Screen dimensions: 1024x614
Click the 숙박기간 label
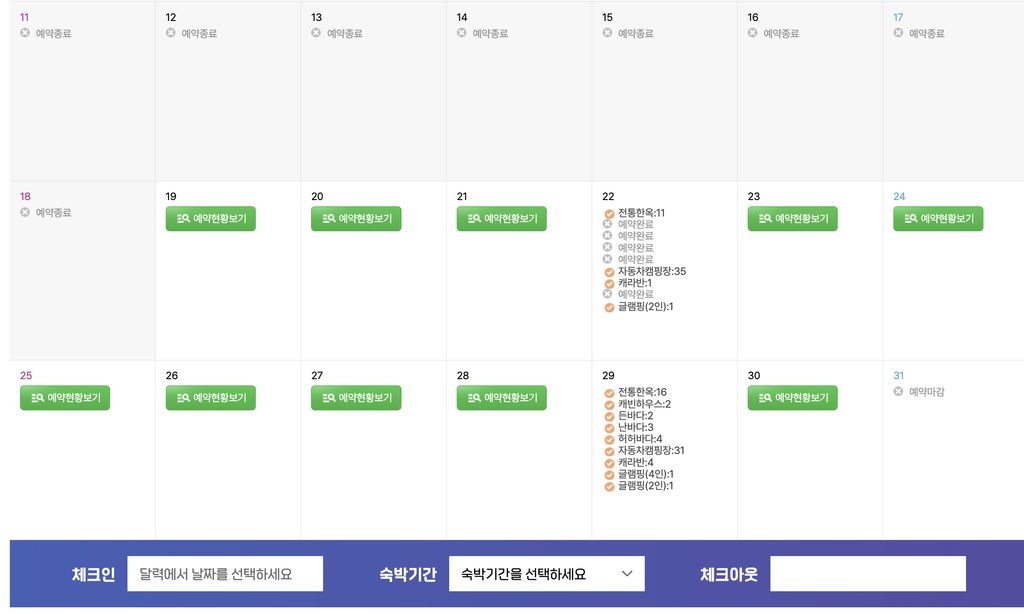[408, 574]
